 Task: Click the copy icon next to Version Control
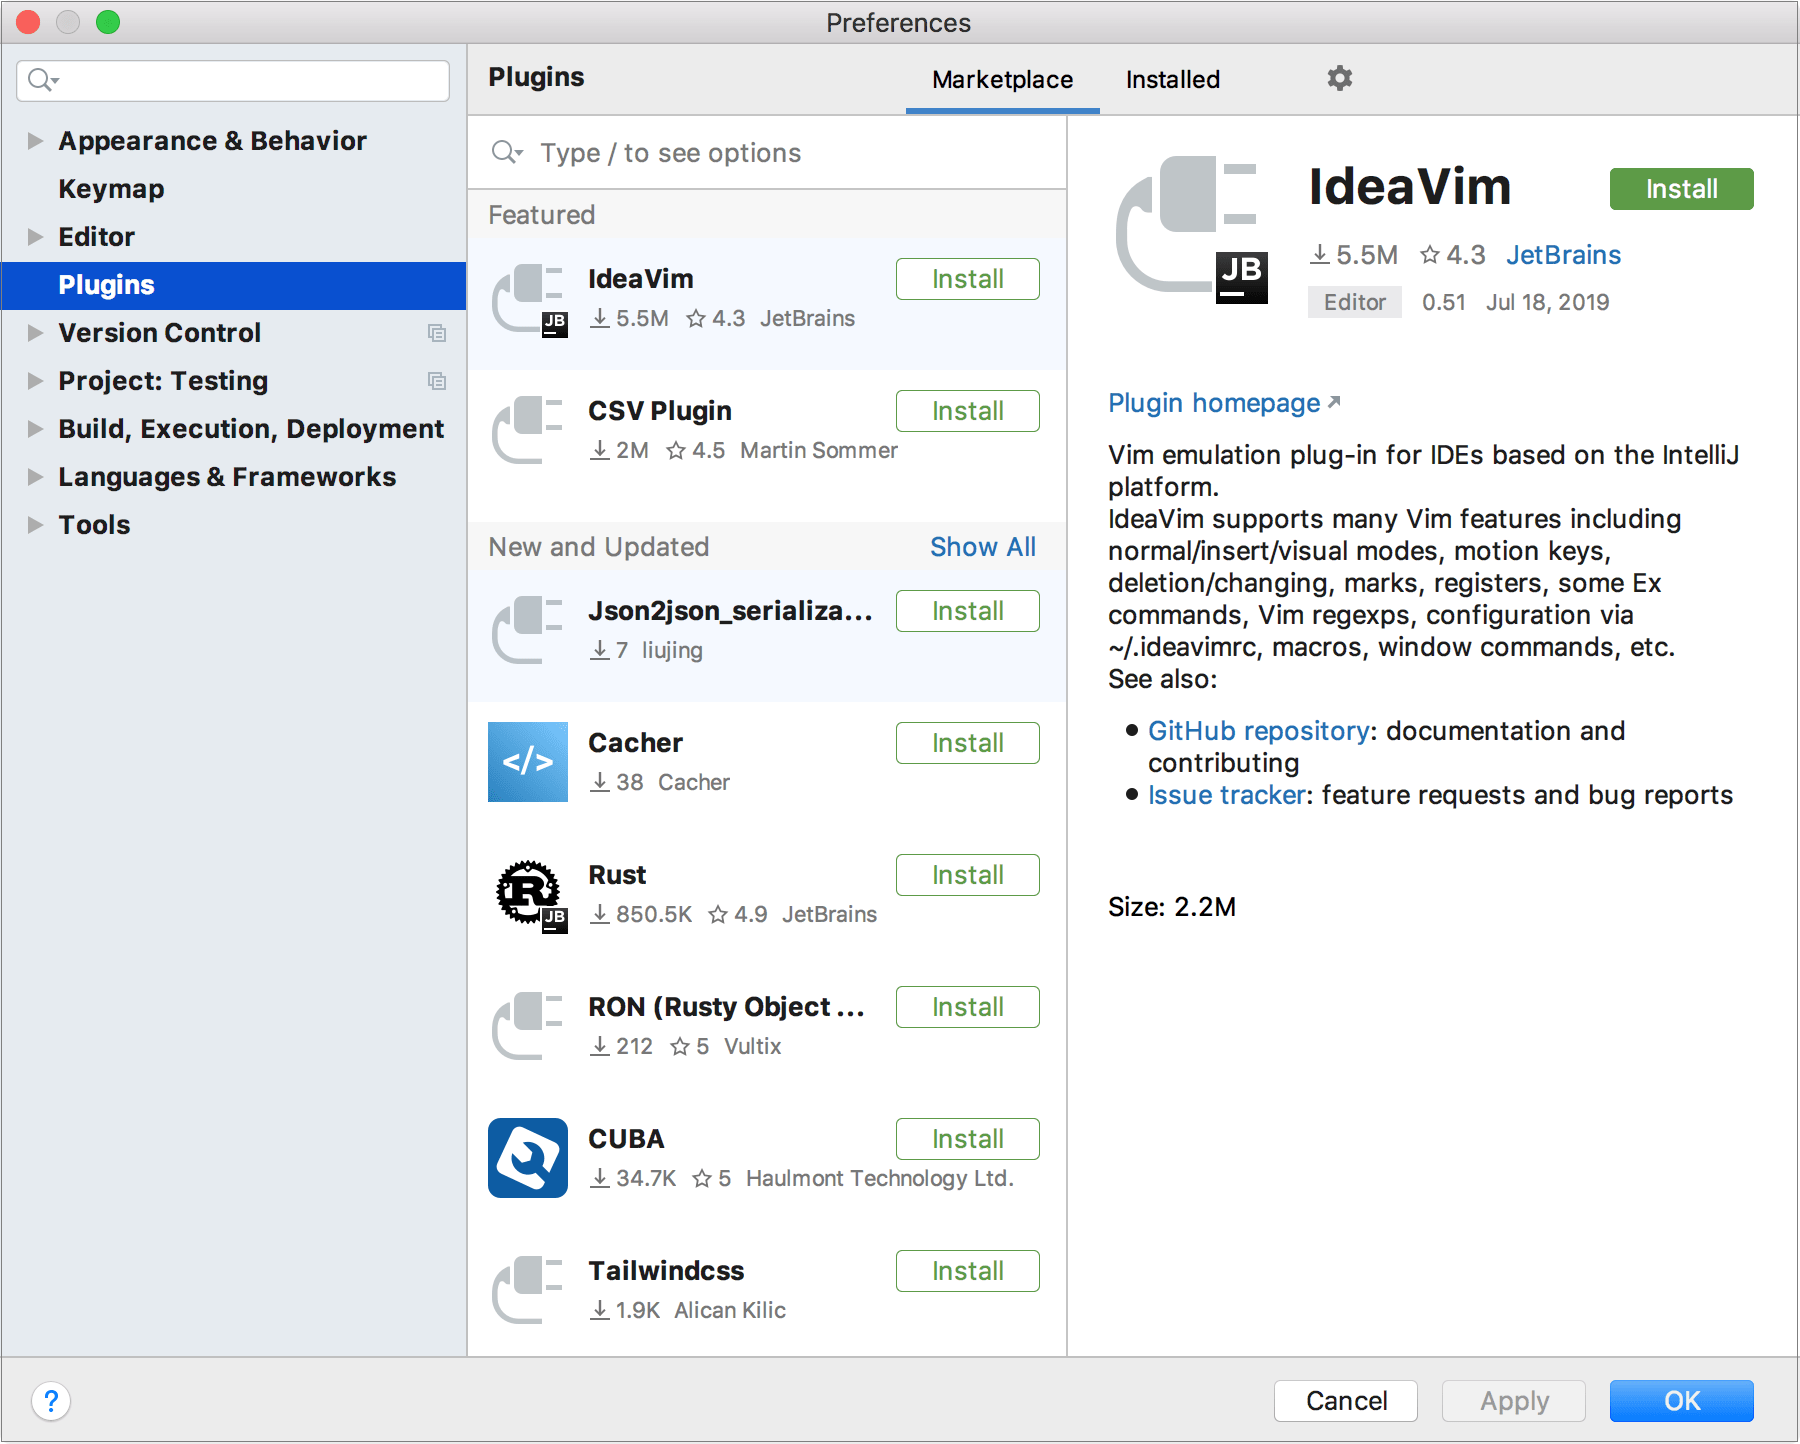(x=437, y=333)
